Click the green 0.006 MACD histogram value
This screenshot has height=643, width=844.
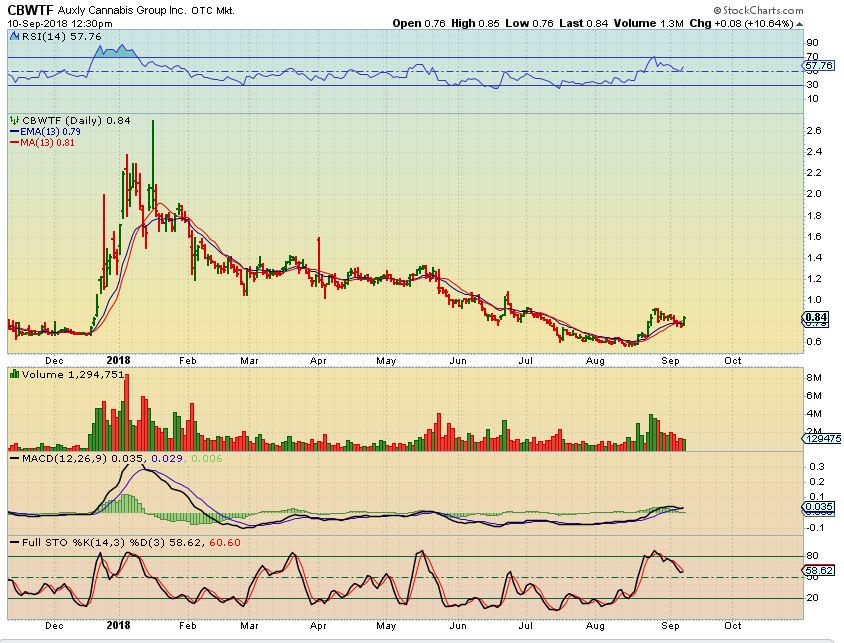pos(207,458)
